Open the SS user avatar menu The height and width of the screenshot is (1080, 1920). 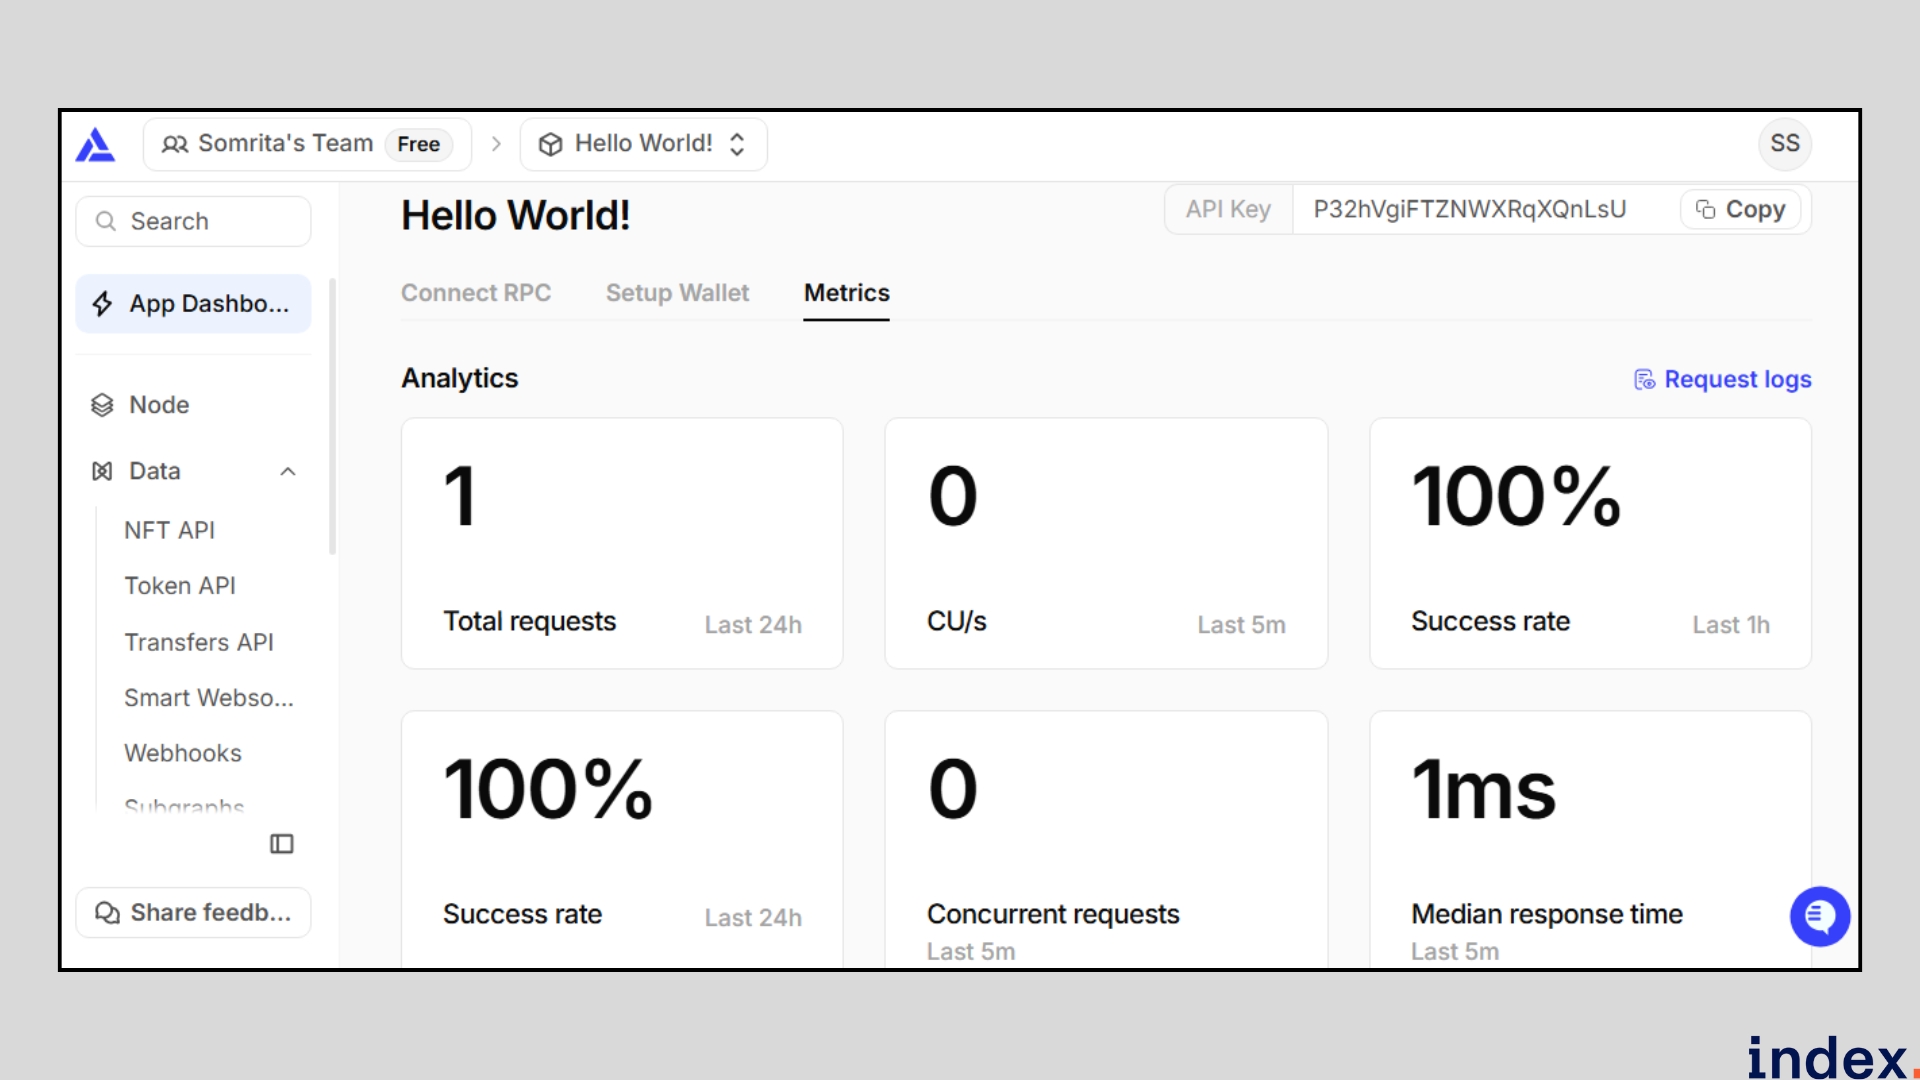pyautogui.click(x=1784, y=144)
